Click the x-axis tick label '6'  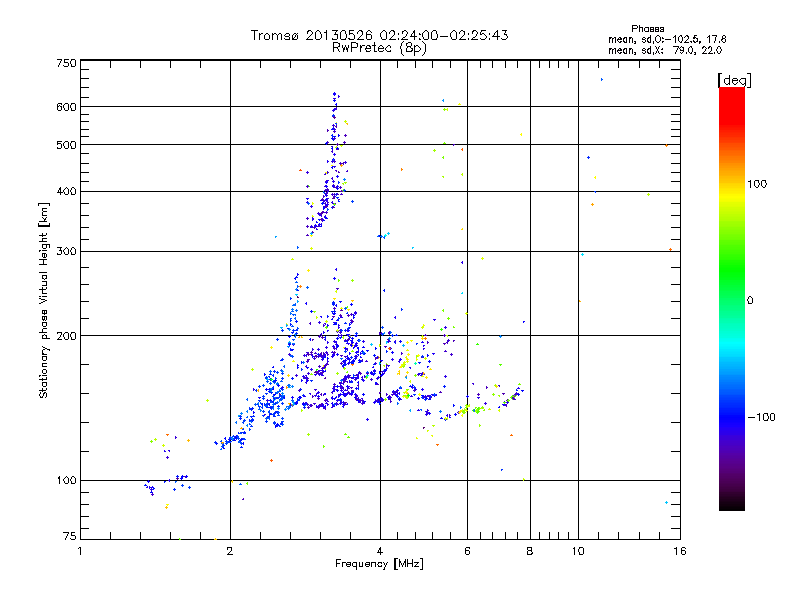click(x=467, y=551)
